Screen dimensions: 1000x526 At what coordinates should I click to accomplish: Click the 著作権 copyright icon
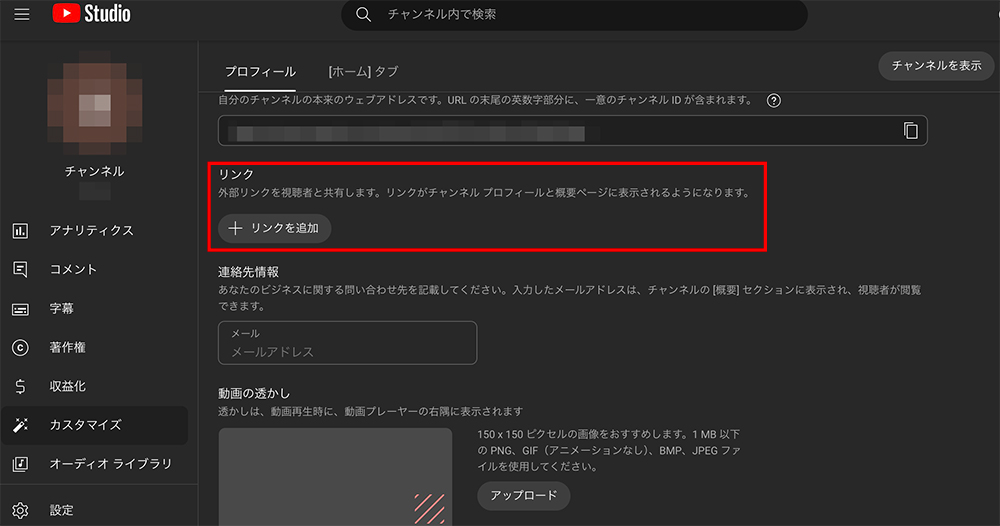tap(20, 347)
